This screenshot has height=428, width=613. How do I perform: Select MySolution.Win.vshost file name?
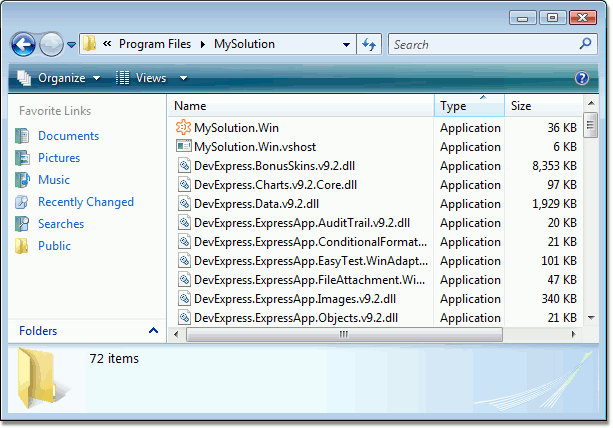[x=255, y=147]
